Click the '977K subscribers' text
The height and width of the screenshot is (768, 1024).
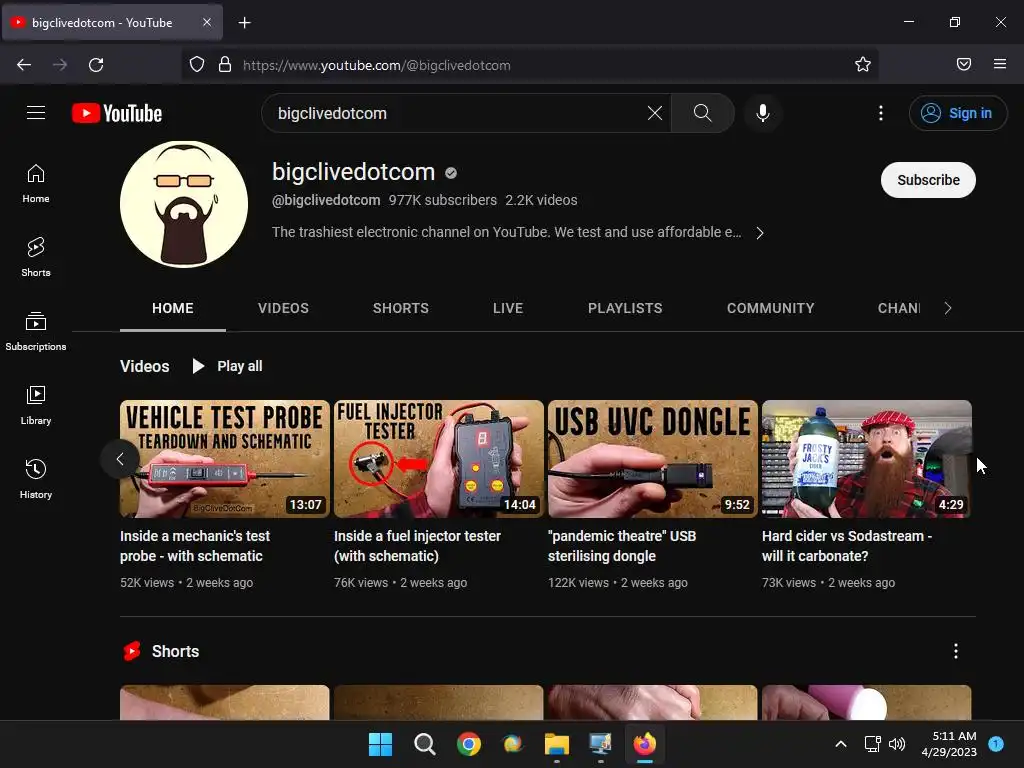[443, 200]
